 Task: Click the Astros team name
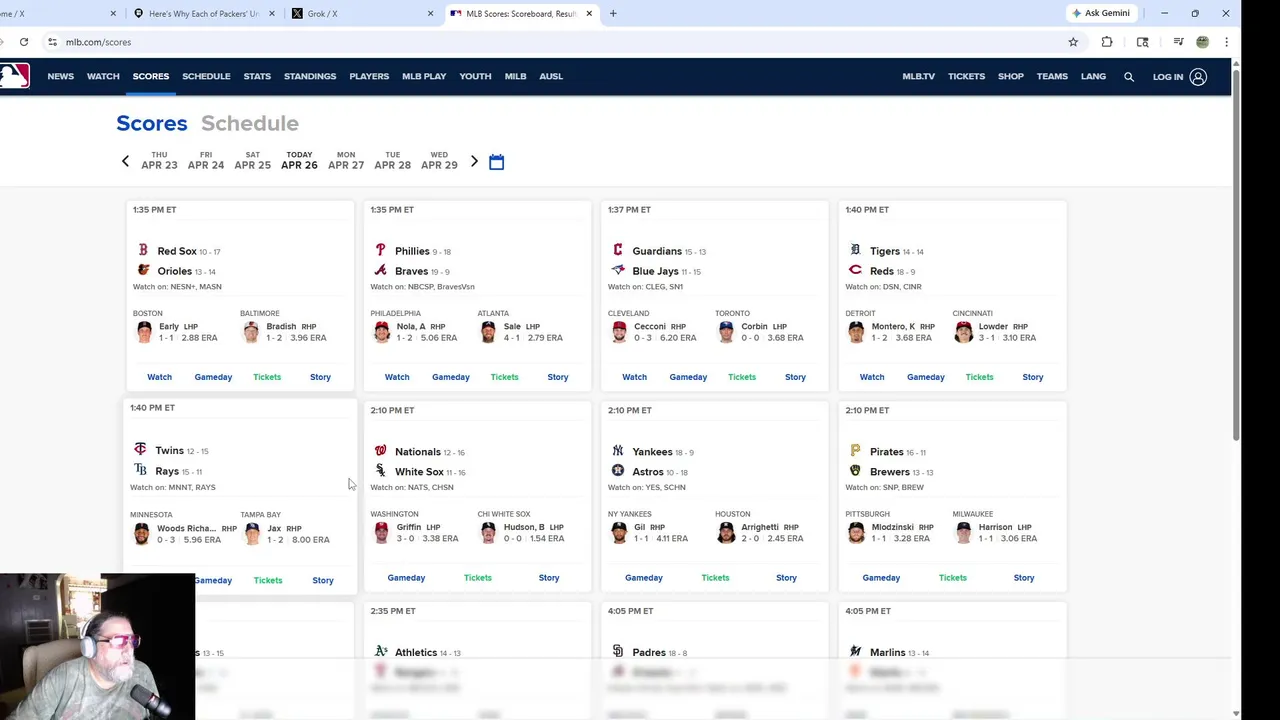pyautogui.click(x=648, y=471)
